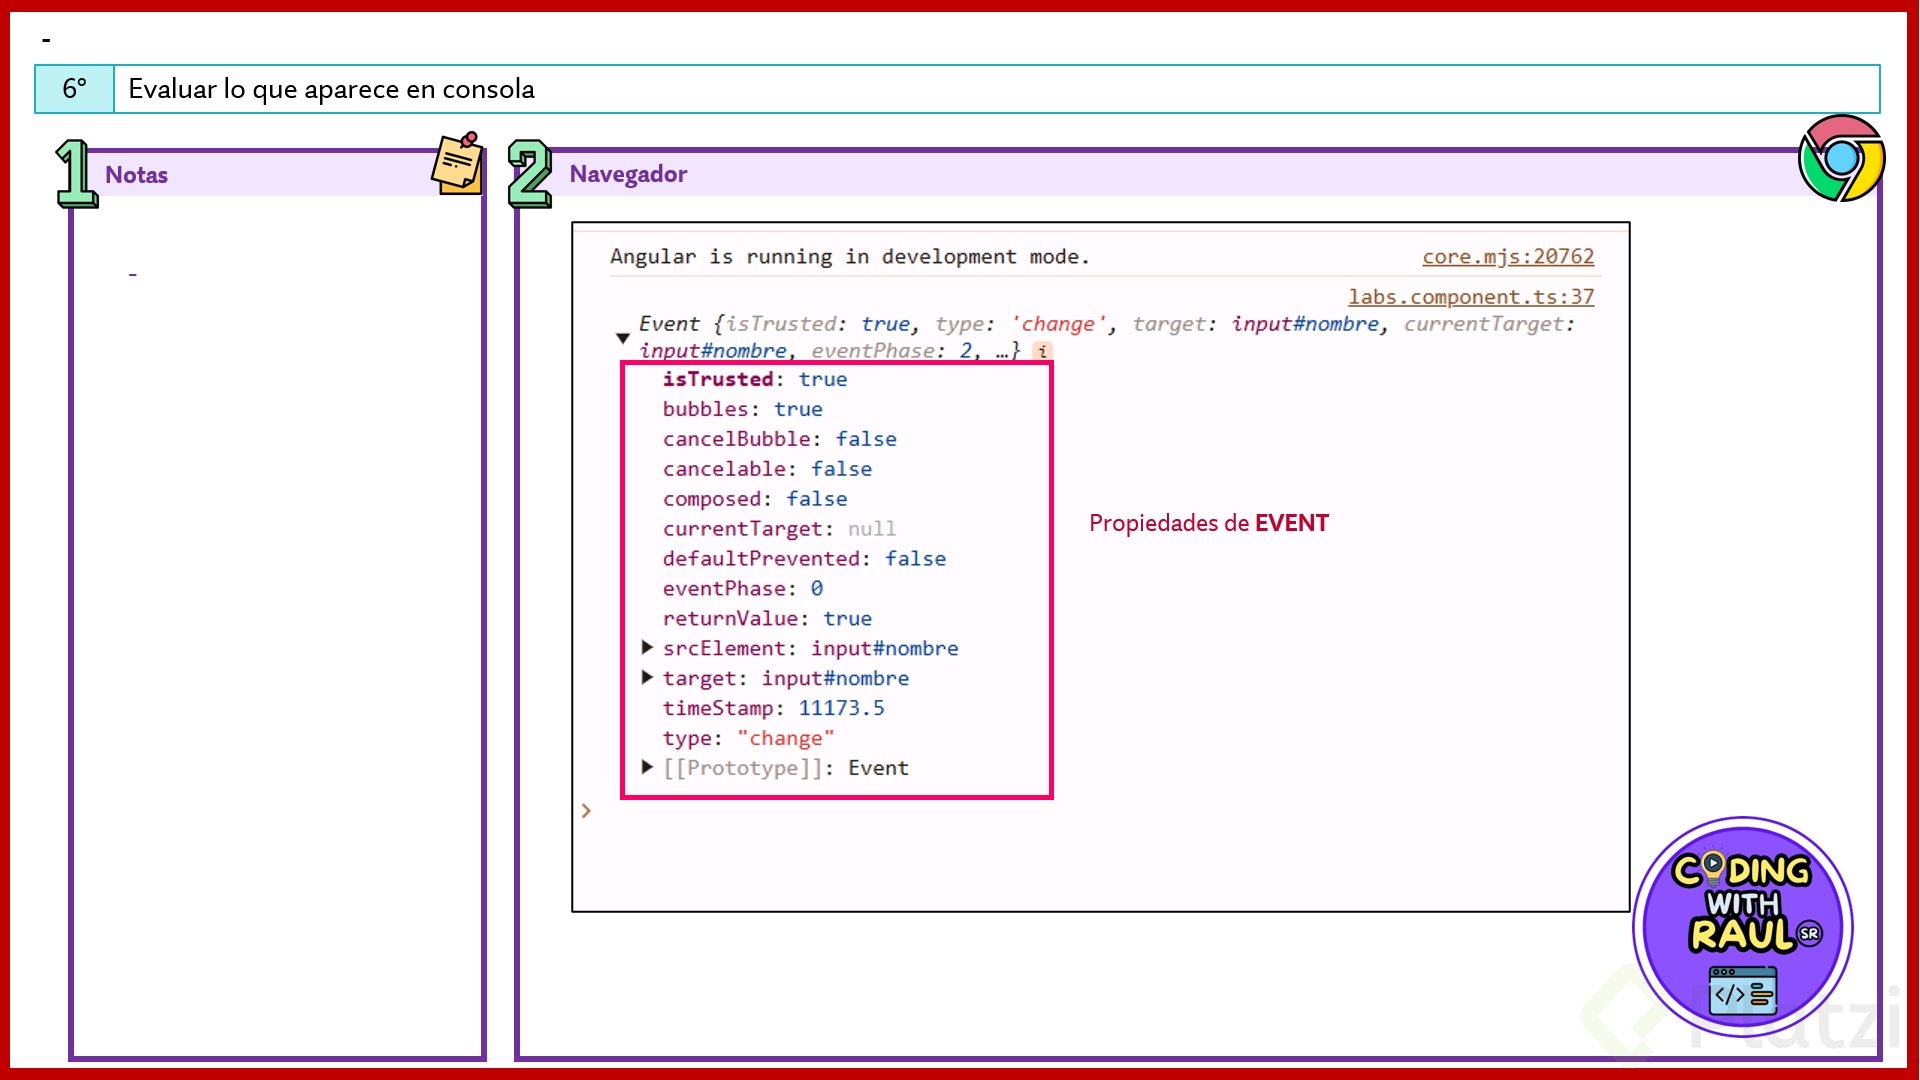Click the green number 1 badge
Viewport: 1920px width, 1080px height.
pos(76,174)
